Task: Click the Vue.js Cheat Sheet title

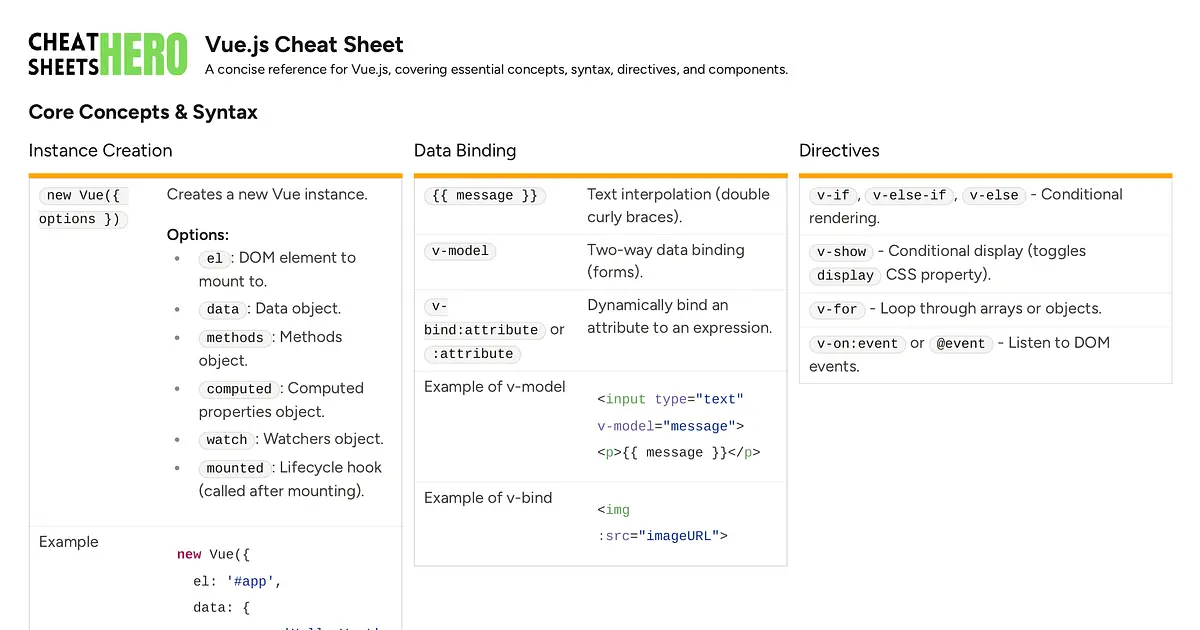Action: pyautogui.click(x=304, y=44)
